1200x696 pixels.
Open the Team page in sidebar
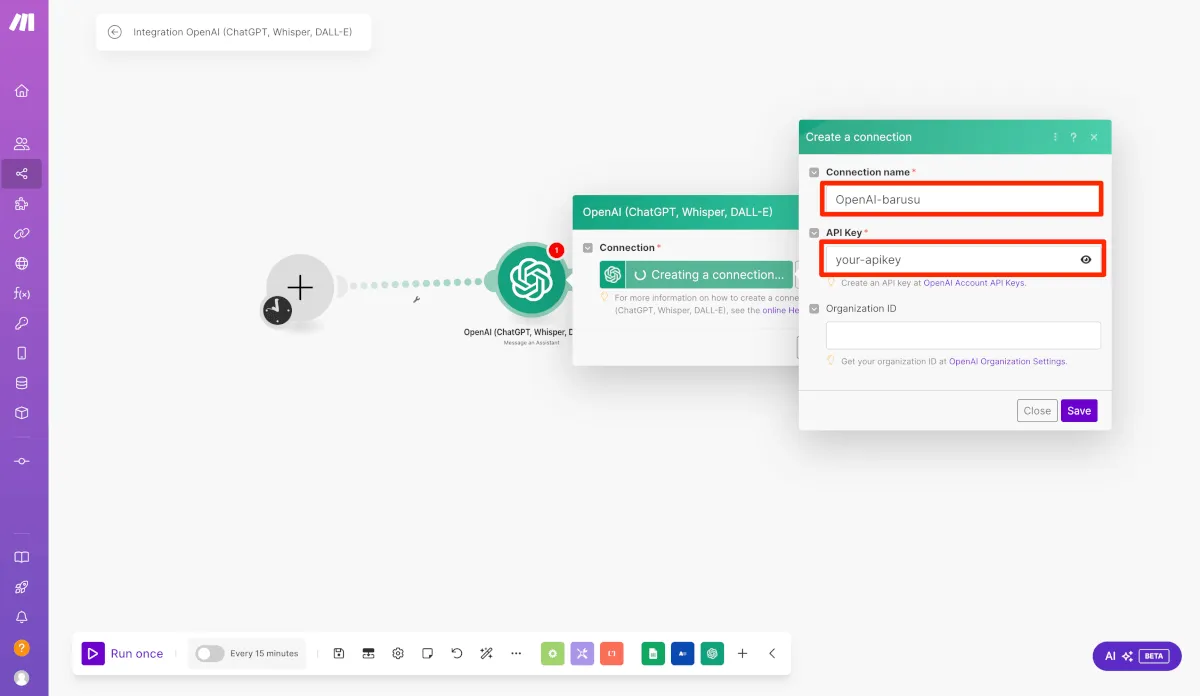click(22, 144)
